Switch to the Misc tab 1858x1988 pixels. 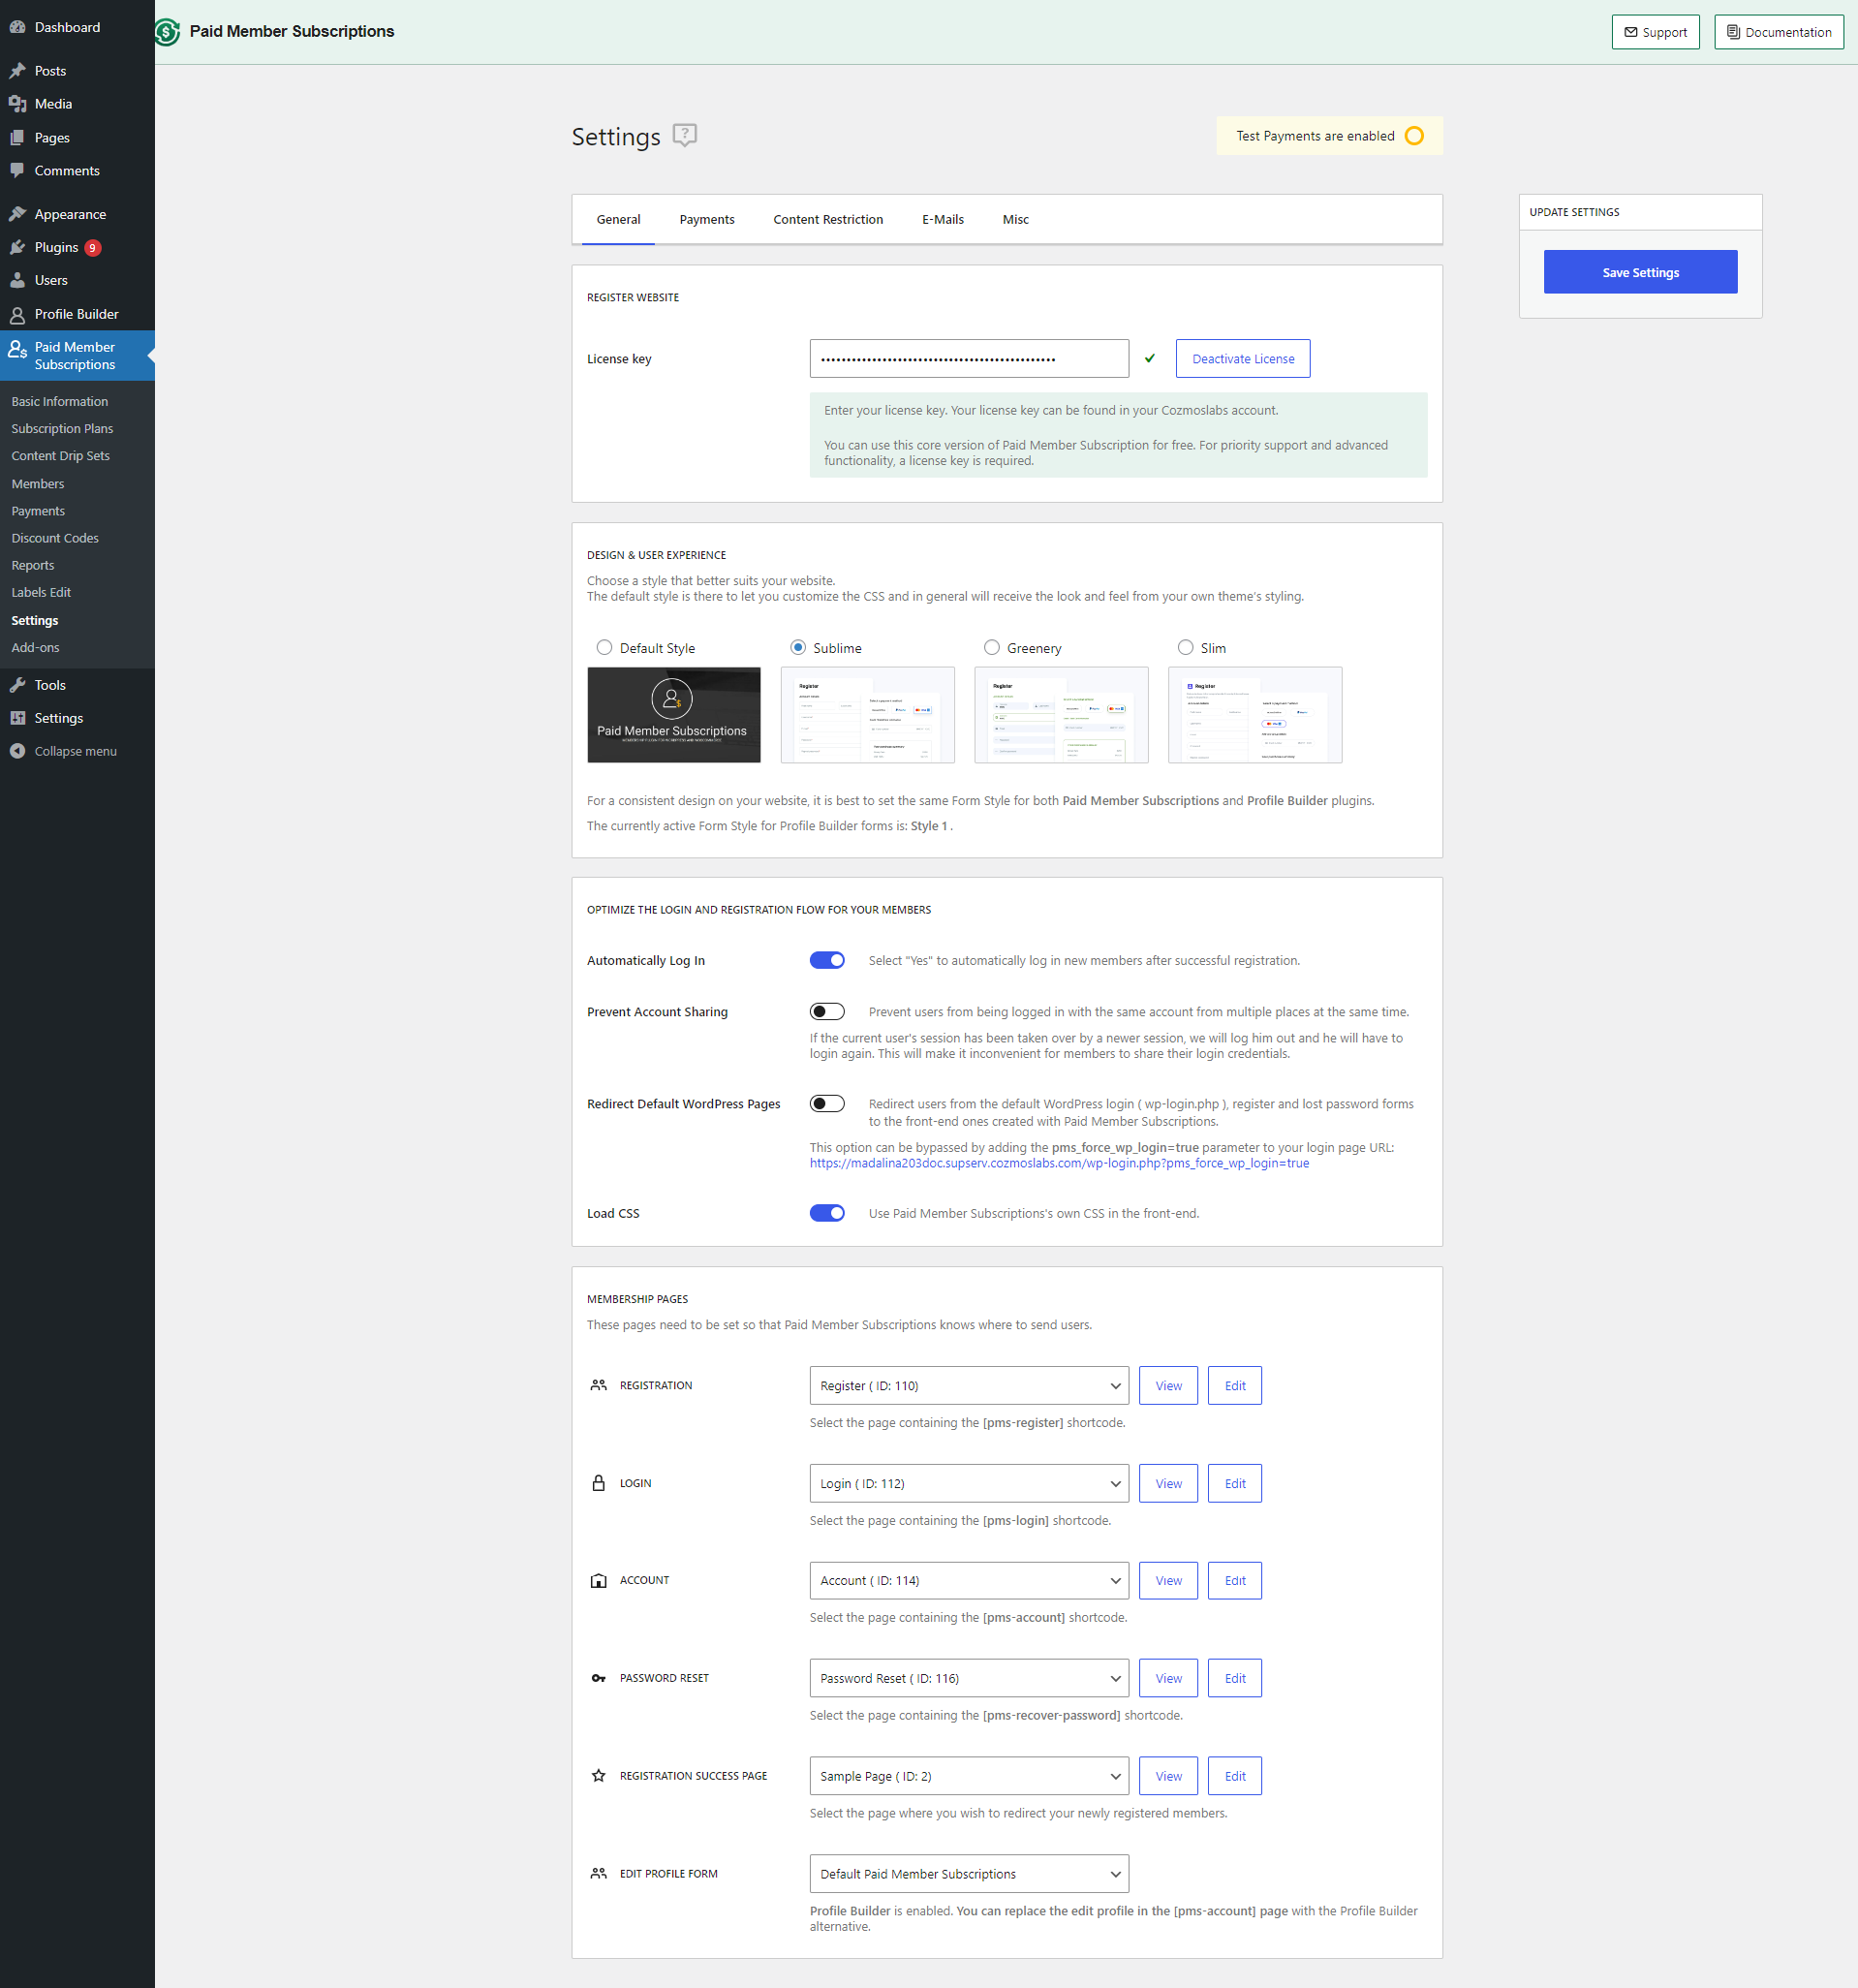pos(1016,219)
